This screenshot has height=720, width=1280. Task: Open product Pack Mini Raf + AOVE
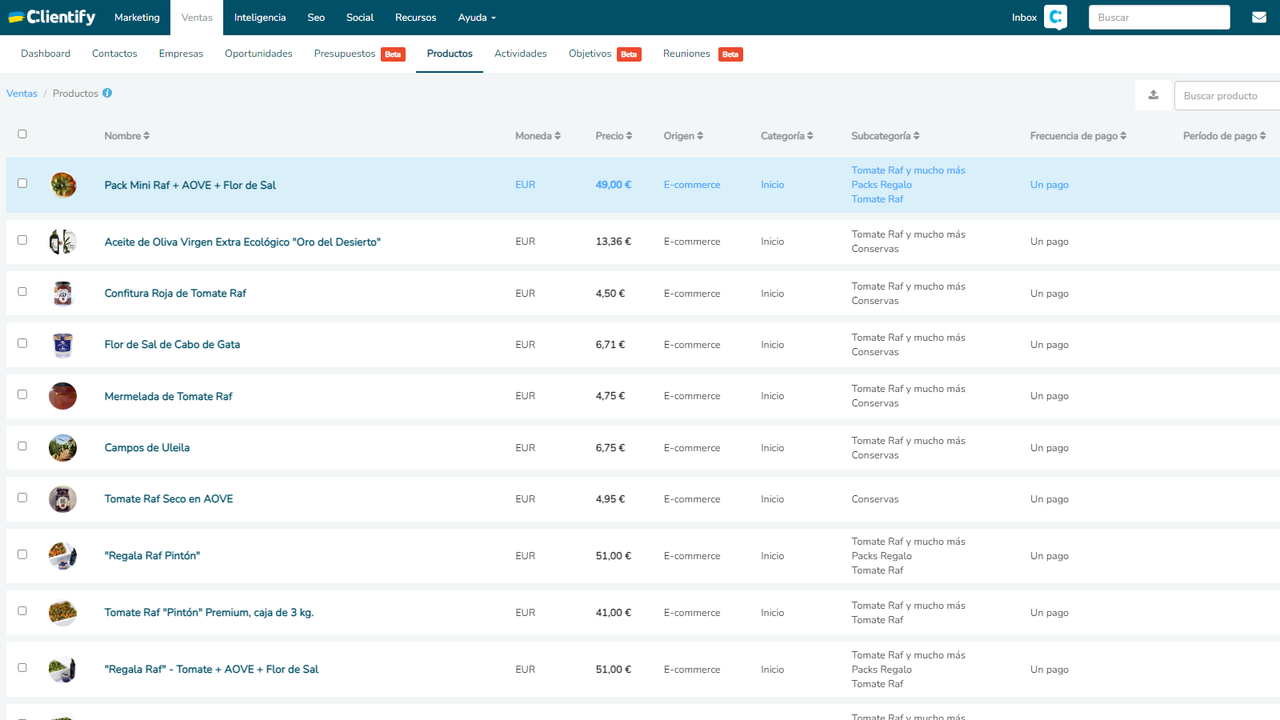(x=190, y=185)
